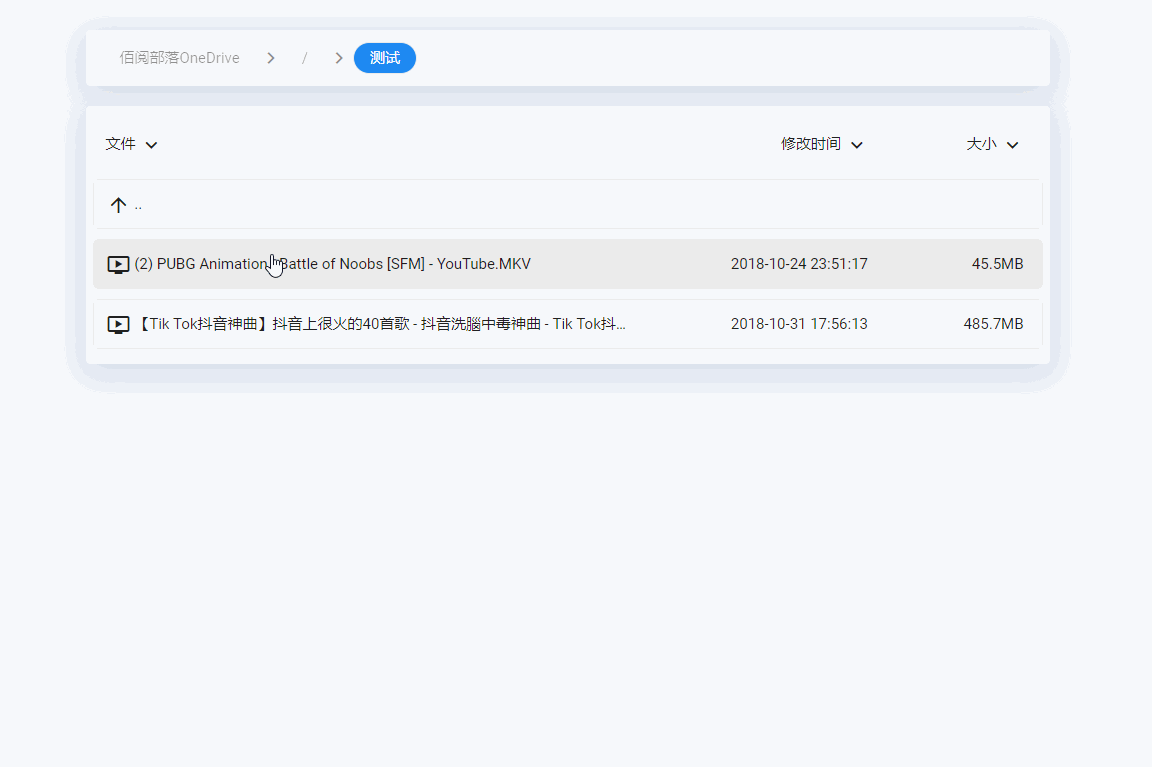Click size 45.5MB
This screenshot has height=767, width=1152.
(997, 264)
